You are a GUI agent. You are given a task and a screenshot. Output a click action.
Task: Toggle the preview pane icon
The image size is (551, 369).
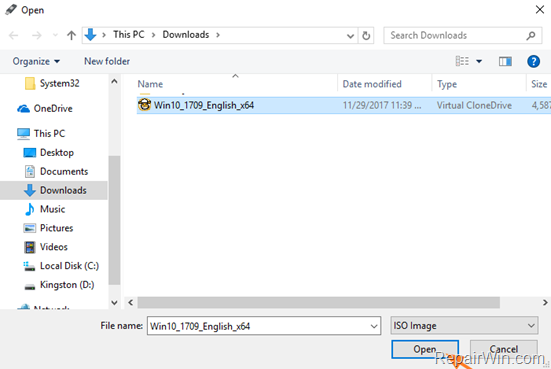[505, 62]
